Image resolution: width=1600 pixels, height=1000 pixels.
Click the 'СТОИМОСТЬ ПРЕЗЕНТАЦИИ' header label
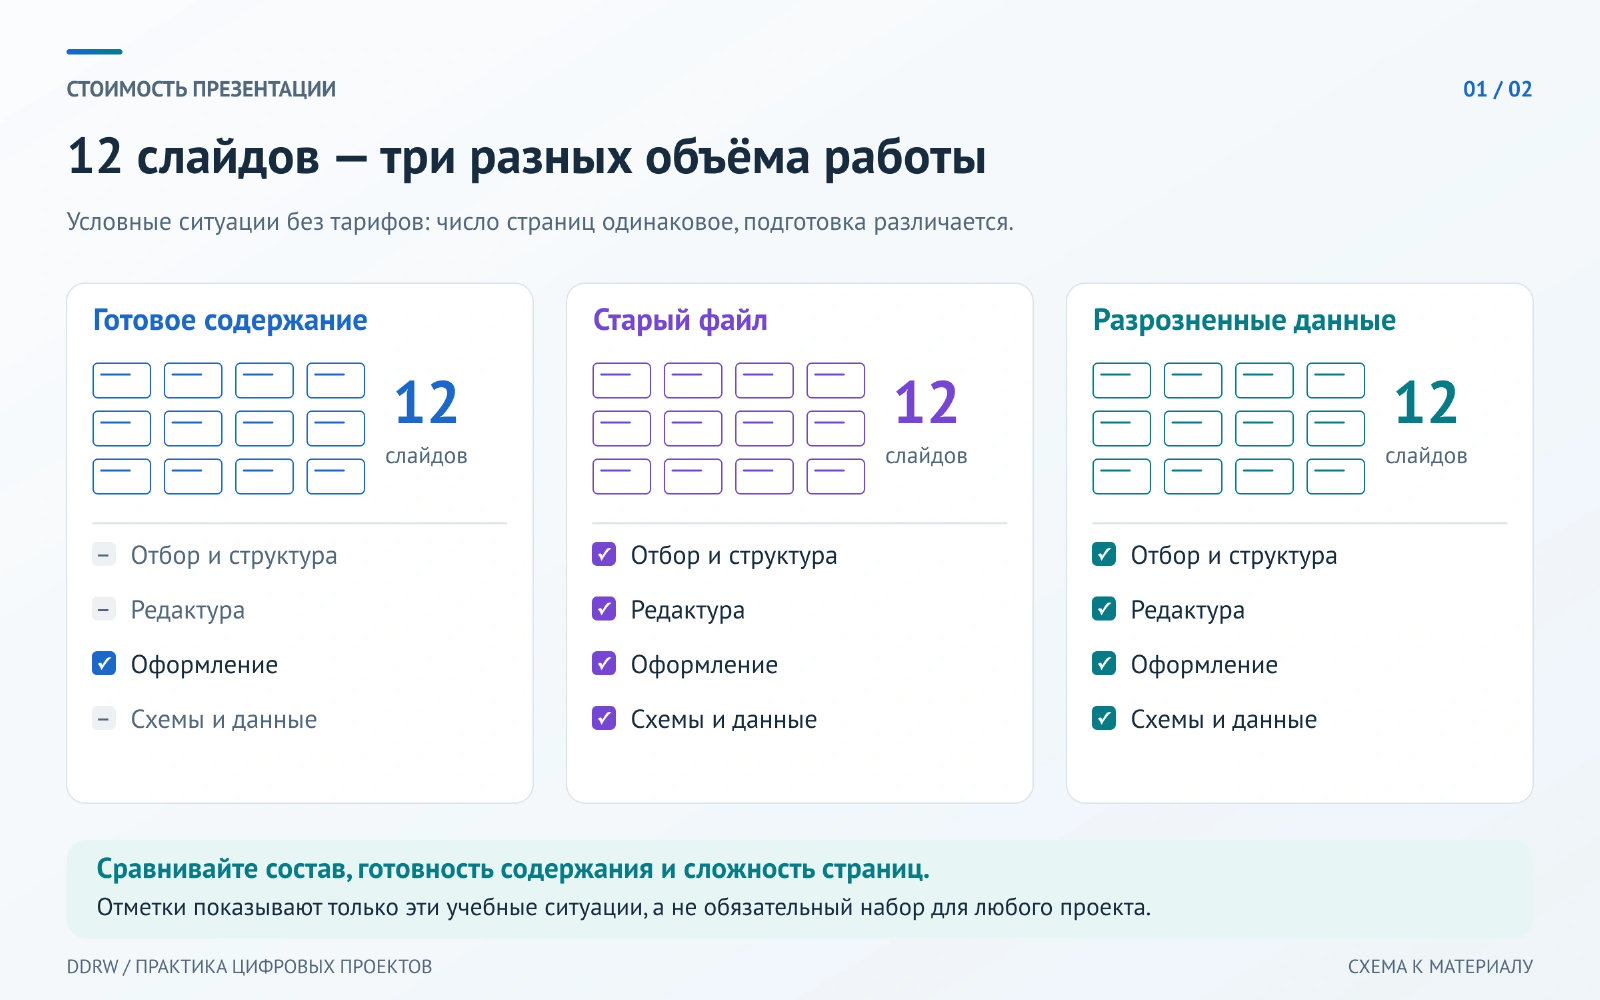coord(201,89)
